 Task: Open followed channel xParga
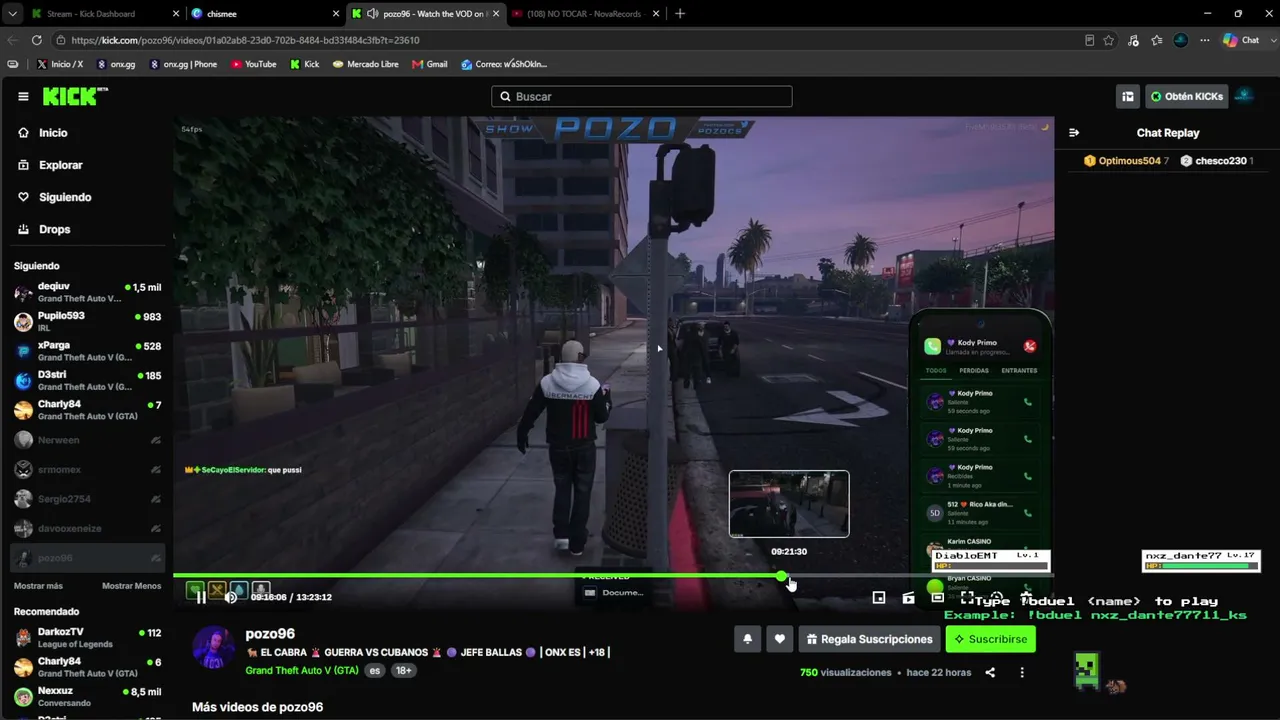[87, 351]
